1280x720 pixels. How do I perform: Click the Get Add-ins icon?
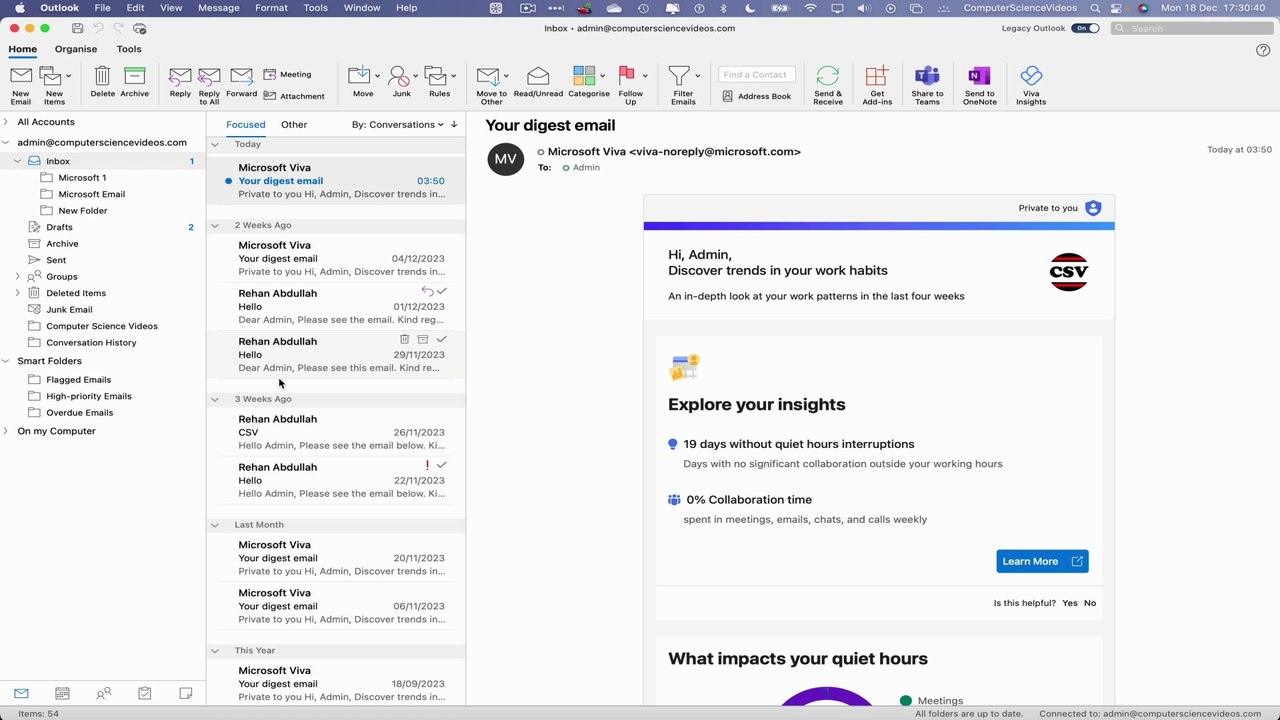[x=877, y=76]
